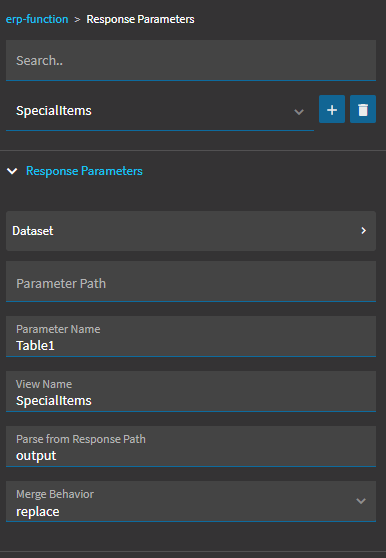Click the 'replace' value text
This screenshot has height=558, width=386.
click(x=38, y=512)
